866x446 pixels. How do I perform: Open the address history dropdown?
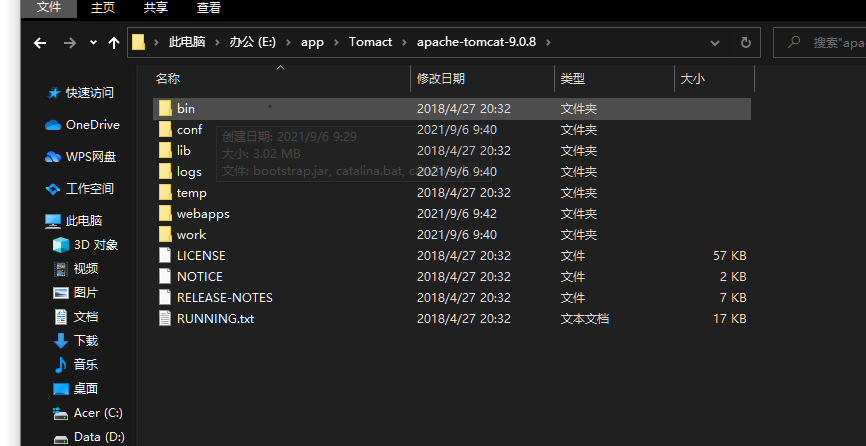tap(715, 43)
